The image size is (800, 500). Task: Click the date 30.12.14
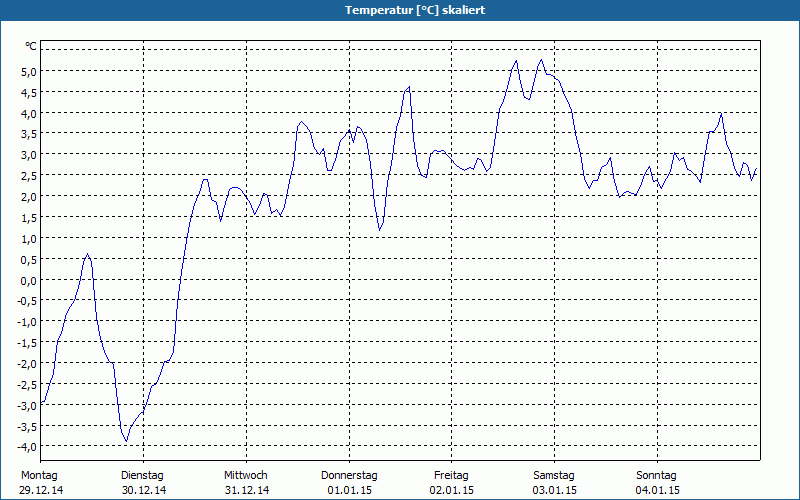click(x=144, y=490)
